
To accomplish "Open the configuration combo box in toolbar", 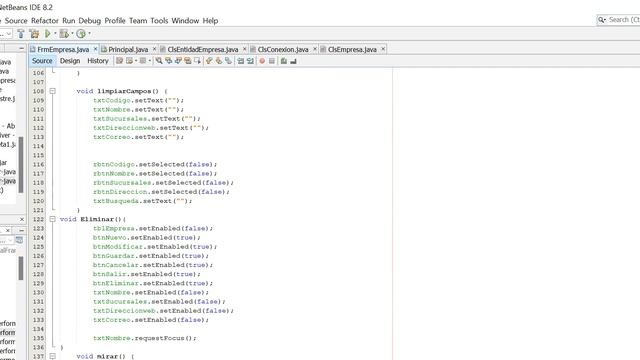I will (6, 34).
